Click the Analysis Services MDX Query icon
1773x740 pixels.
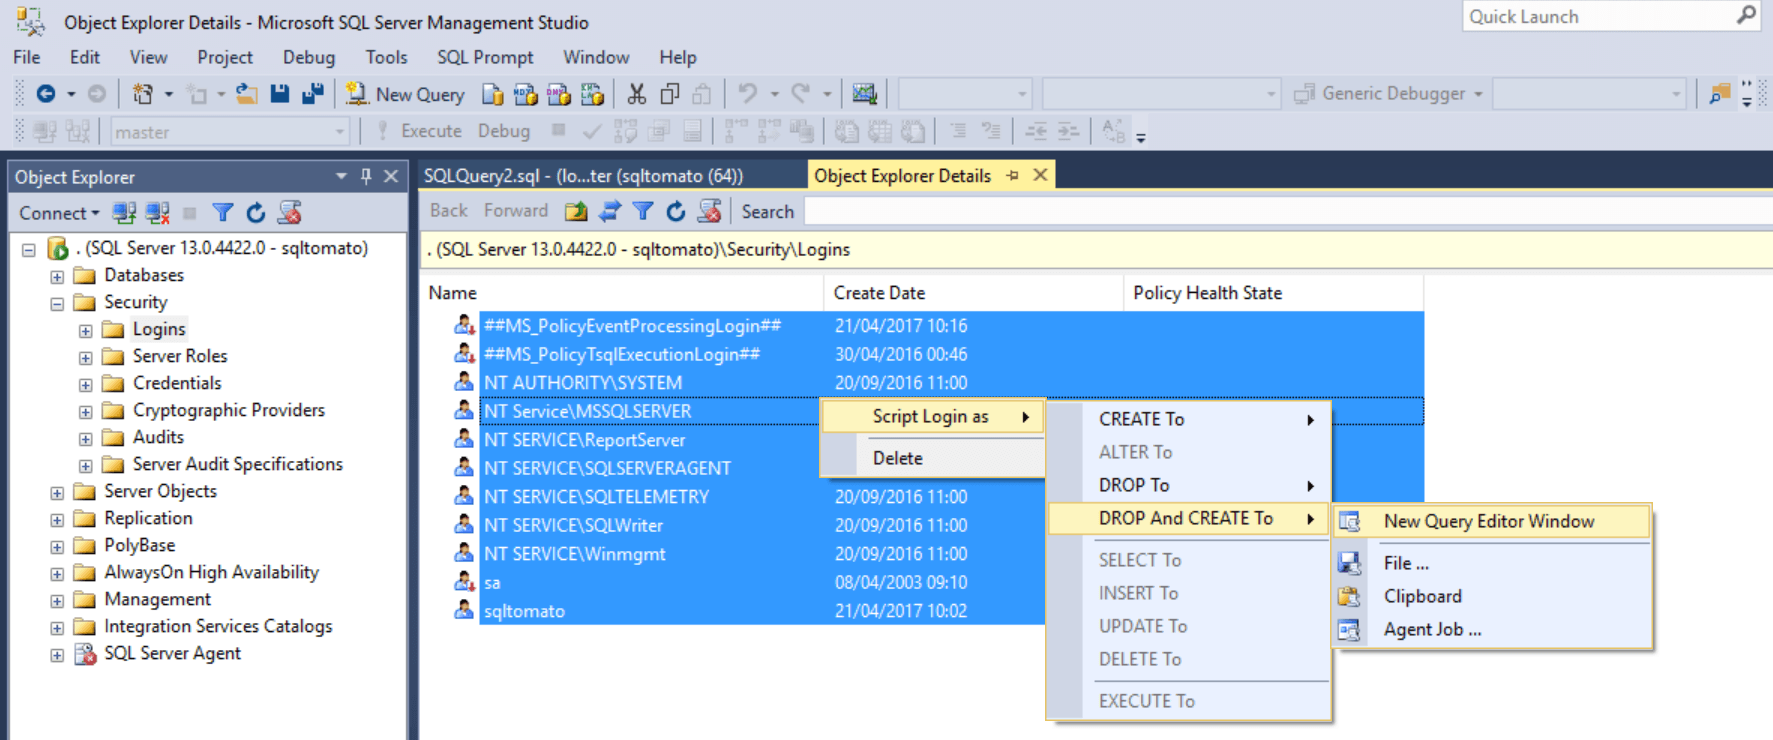tap(525, 94)
